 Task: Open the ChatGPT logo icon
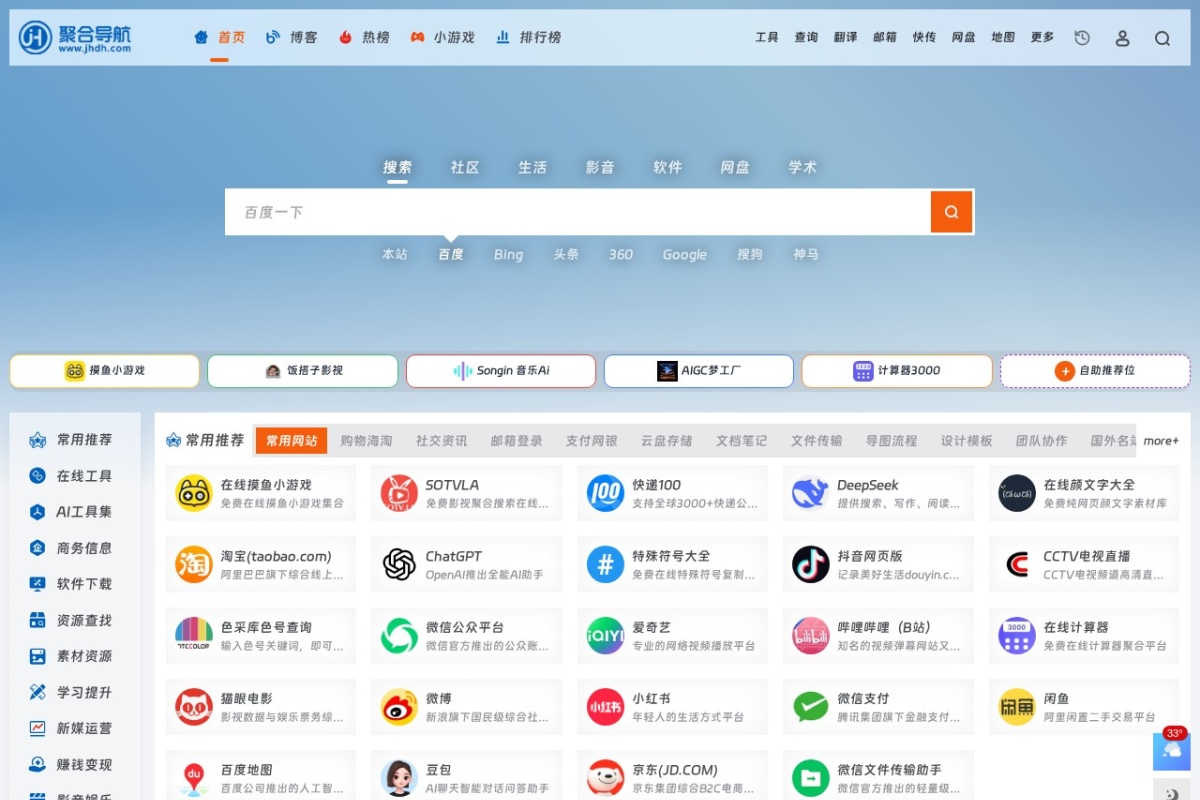pyautogui.click(x=399, y=564)
